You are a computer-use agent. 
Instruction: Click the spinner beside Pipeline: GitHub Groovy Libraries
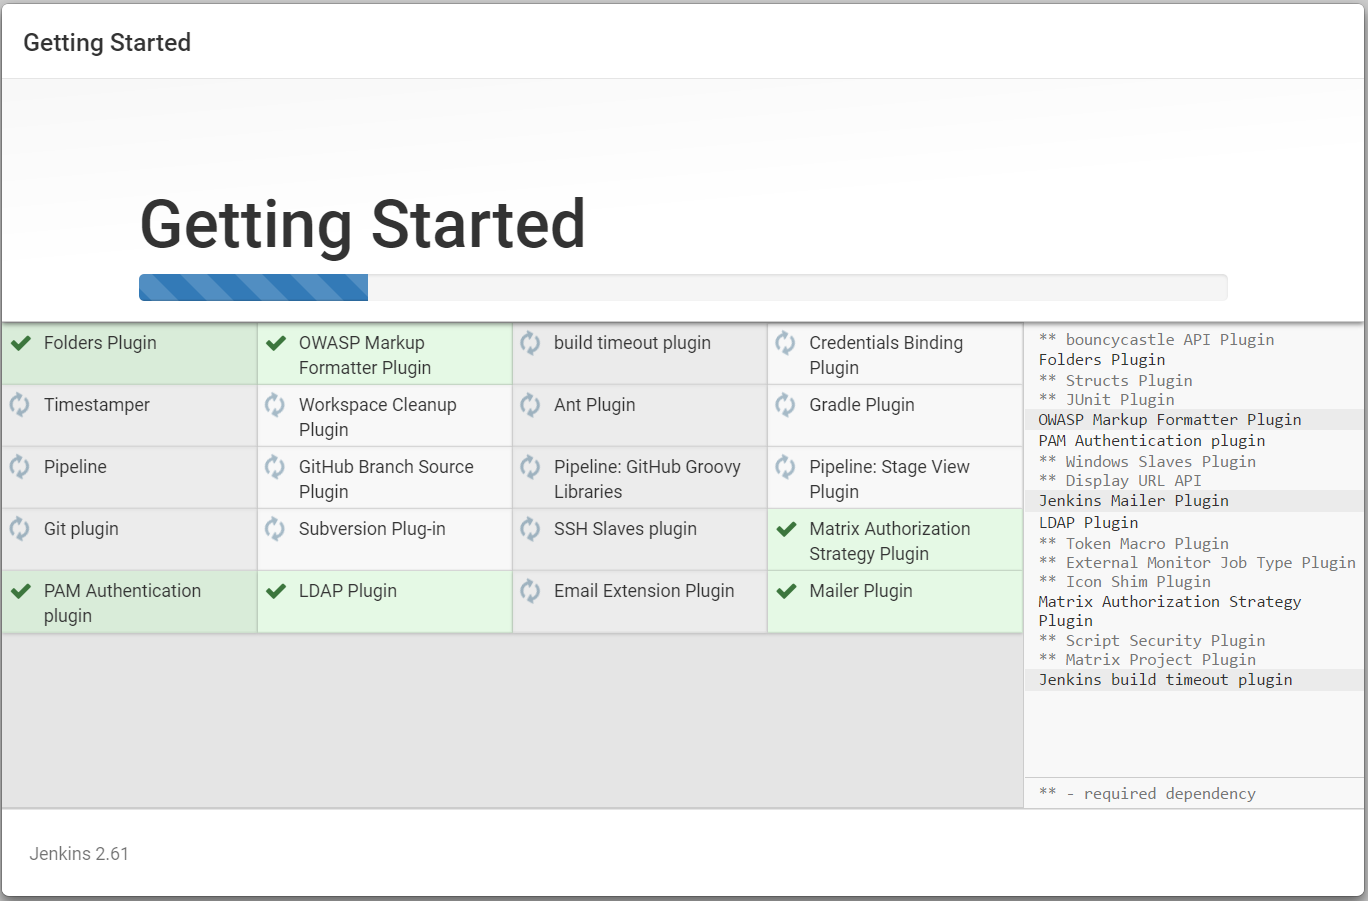tap(530, 467)
